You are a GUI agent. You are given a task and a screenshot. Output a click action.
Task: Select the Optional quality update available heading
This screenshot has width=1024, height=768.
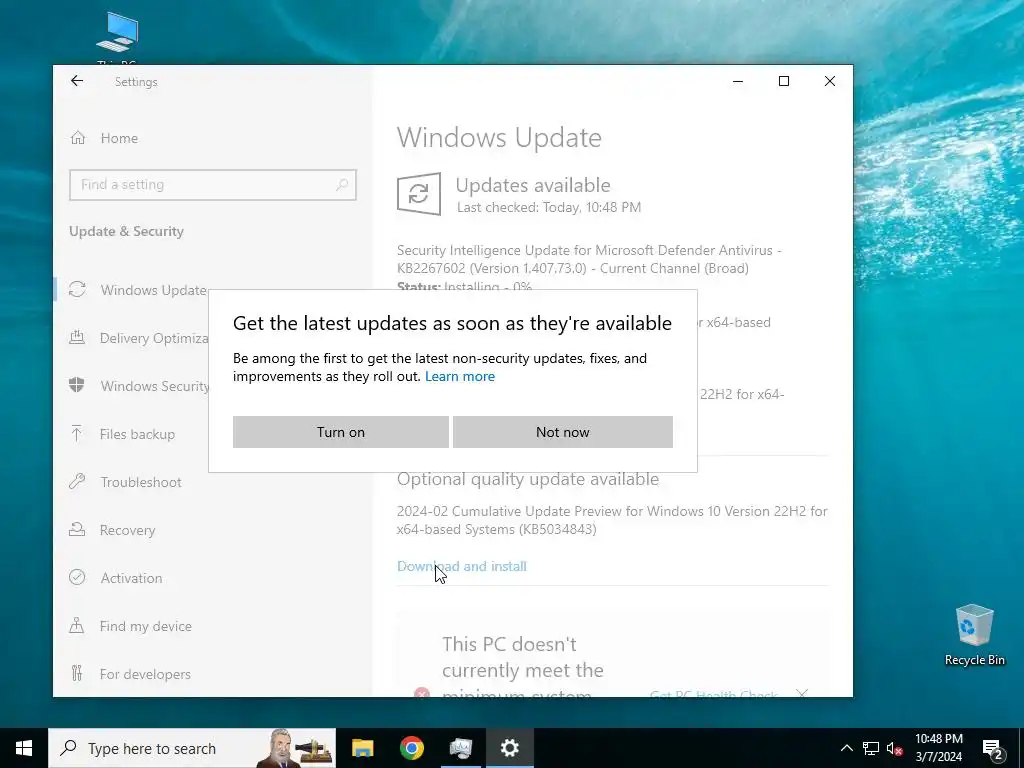[x=528, y=479]
